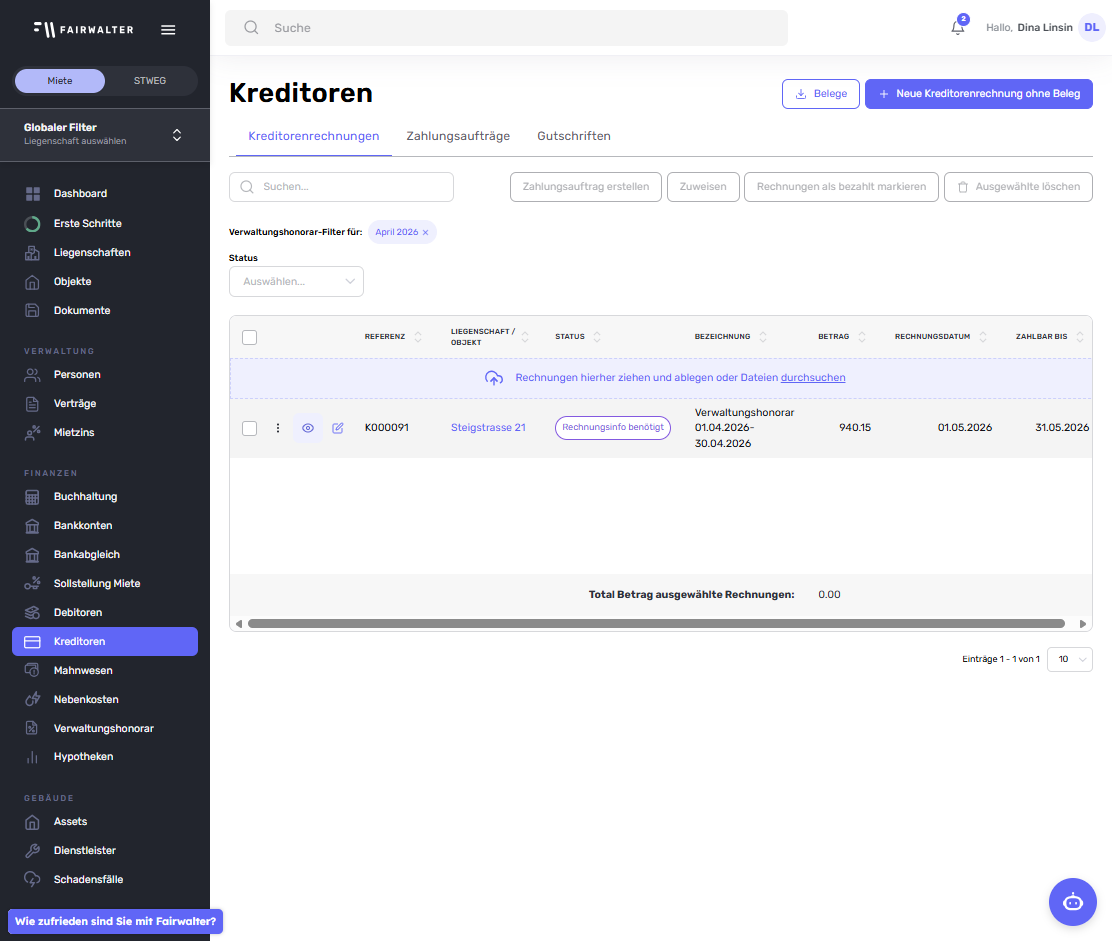The height and width of the screenshot is (941, 1112).
Task: Click the horizontal table scrollbar
Action: 655,624
